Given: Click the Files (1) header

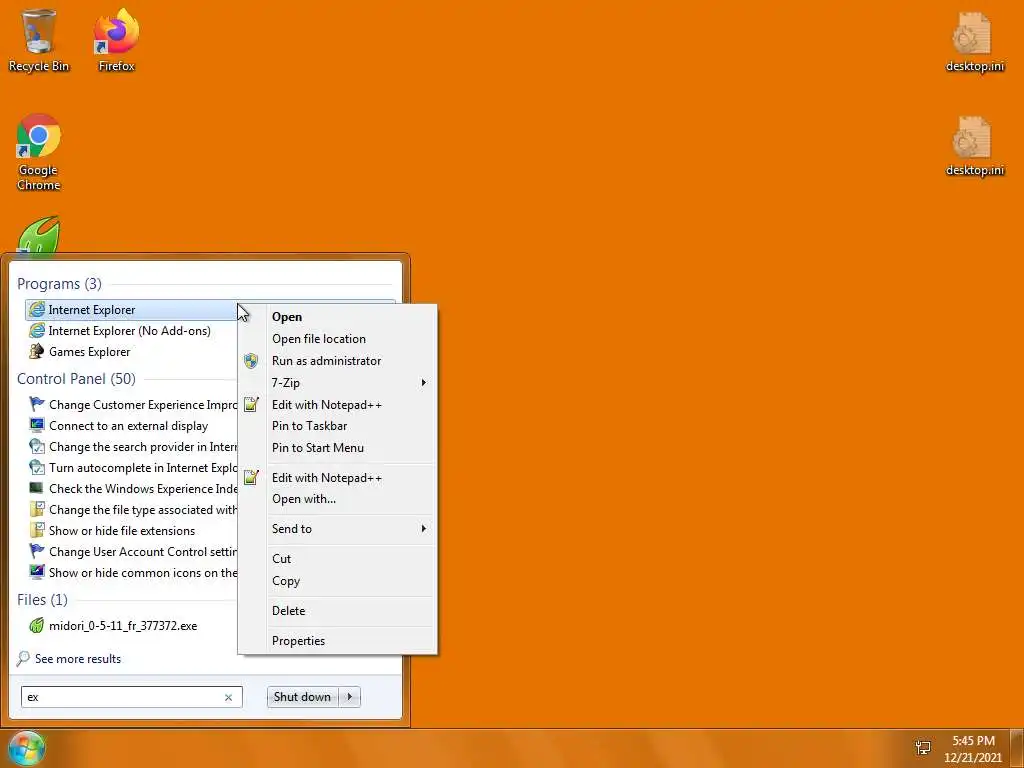Looking at the screenshot, I should coord(42,600).
